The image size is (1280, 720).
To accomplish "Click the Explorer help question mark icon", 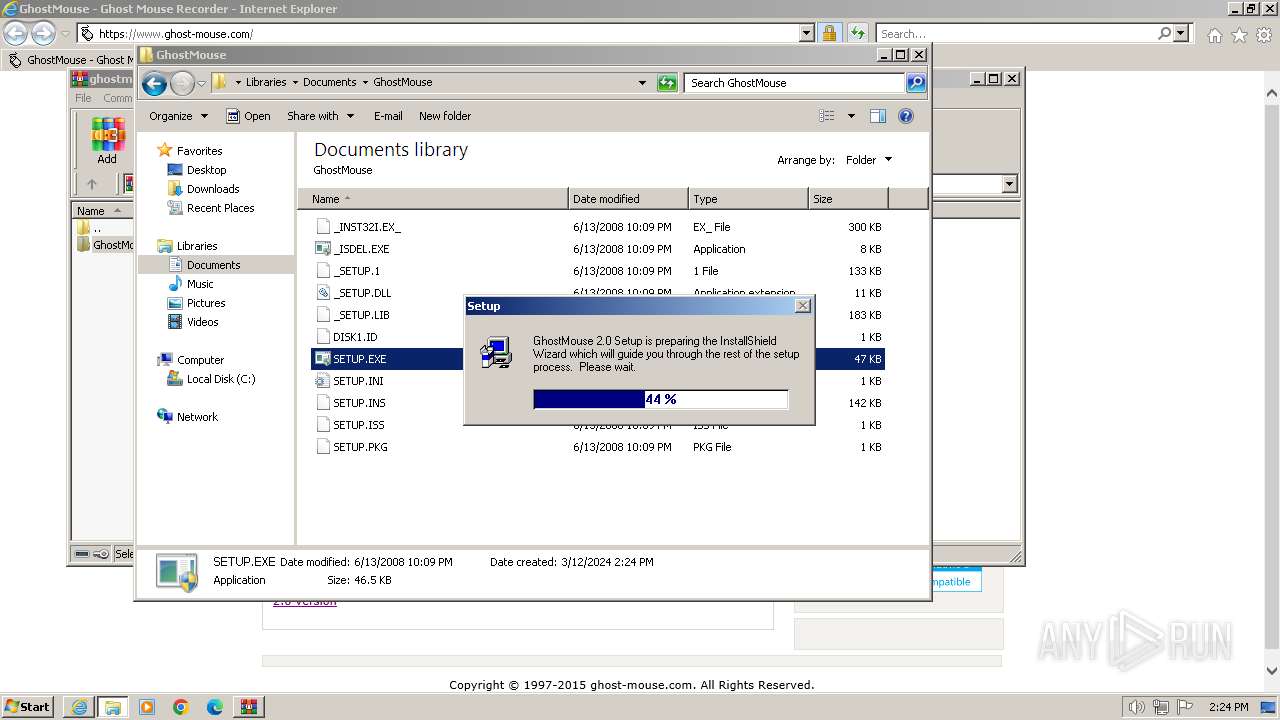I will (x=906, y=116).
